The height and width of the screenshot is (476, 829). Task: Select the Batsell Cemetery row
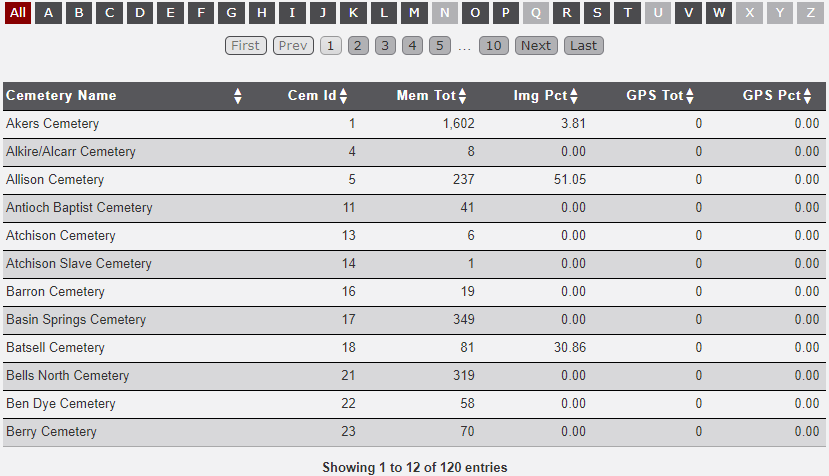click(56, 348)
